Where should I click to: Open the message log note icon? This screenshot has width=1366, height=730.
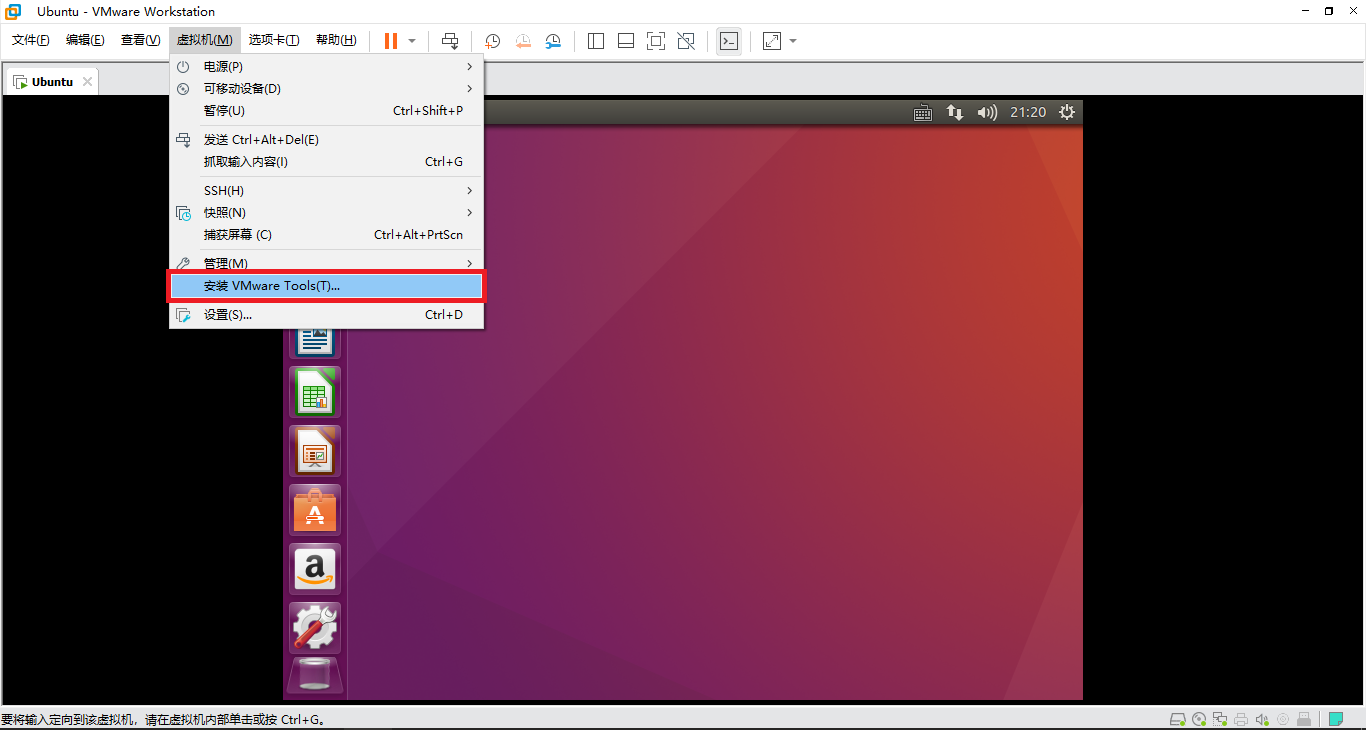point(1336,719)
